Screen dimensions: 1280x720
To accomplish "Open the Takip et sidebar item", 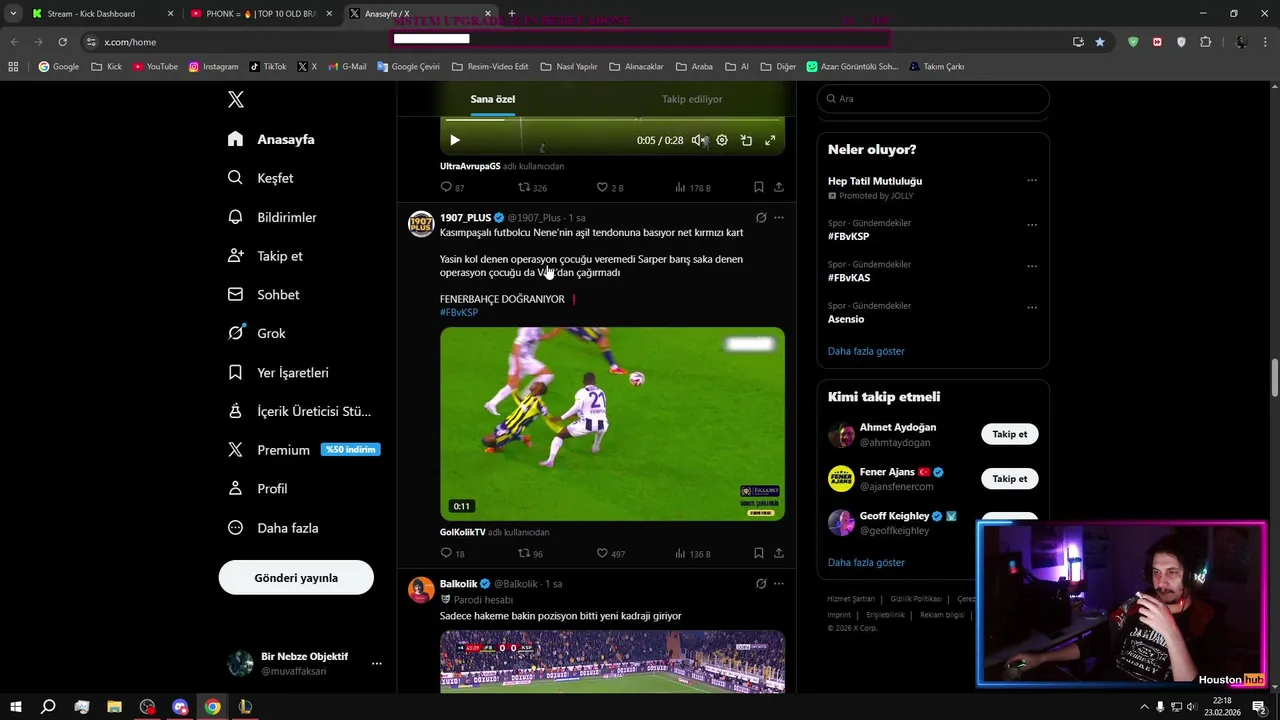I will (265, 256).
